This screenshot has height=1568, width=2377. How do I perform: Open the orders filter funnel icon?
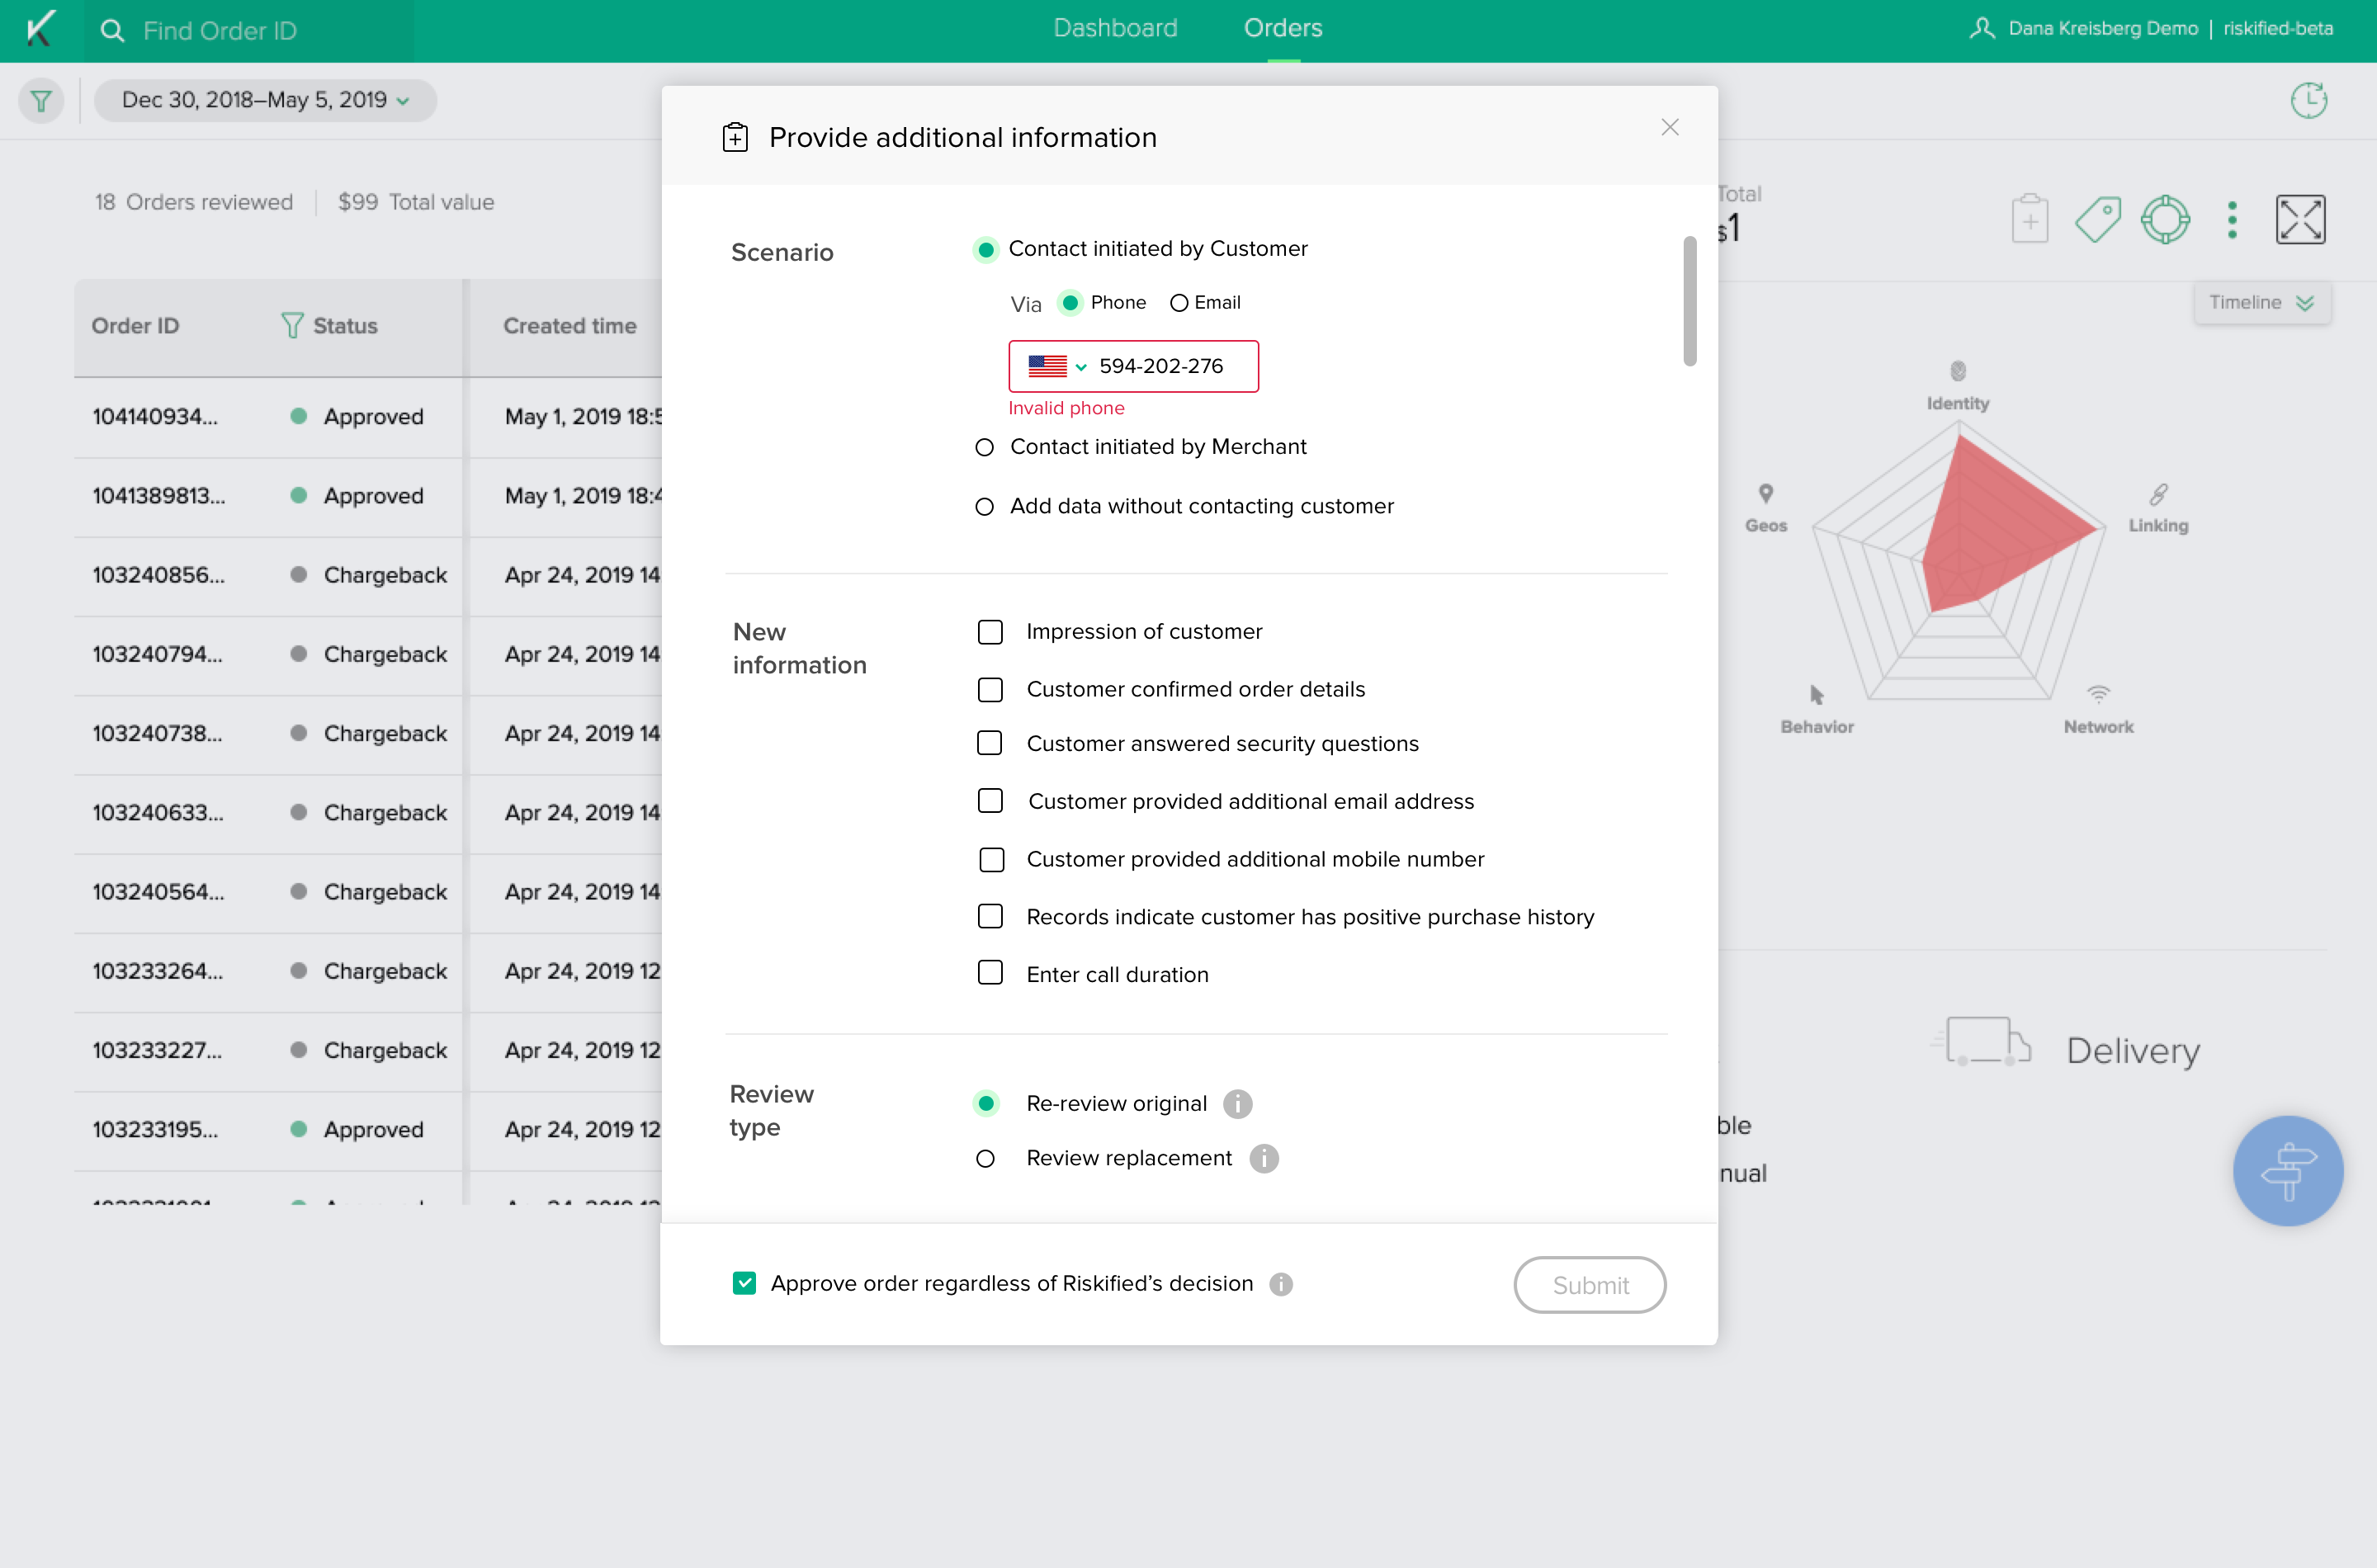tap(41, 100)
